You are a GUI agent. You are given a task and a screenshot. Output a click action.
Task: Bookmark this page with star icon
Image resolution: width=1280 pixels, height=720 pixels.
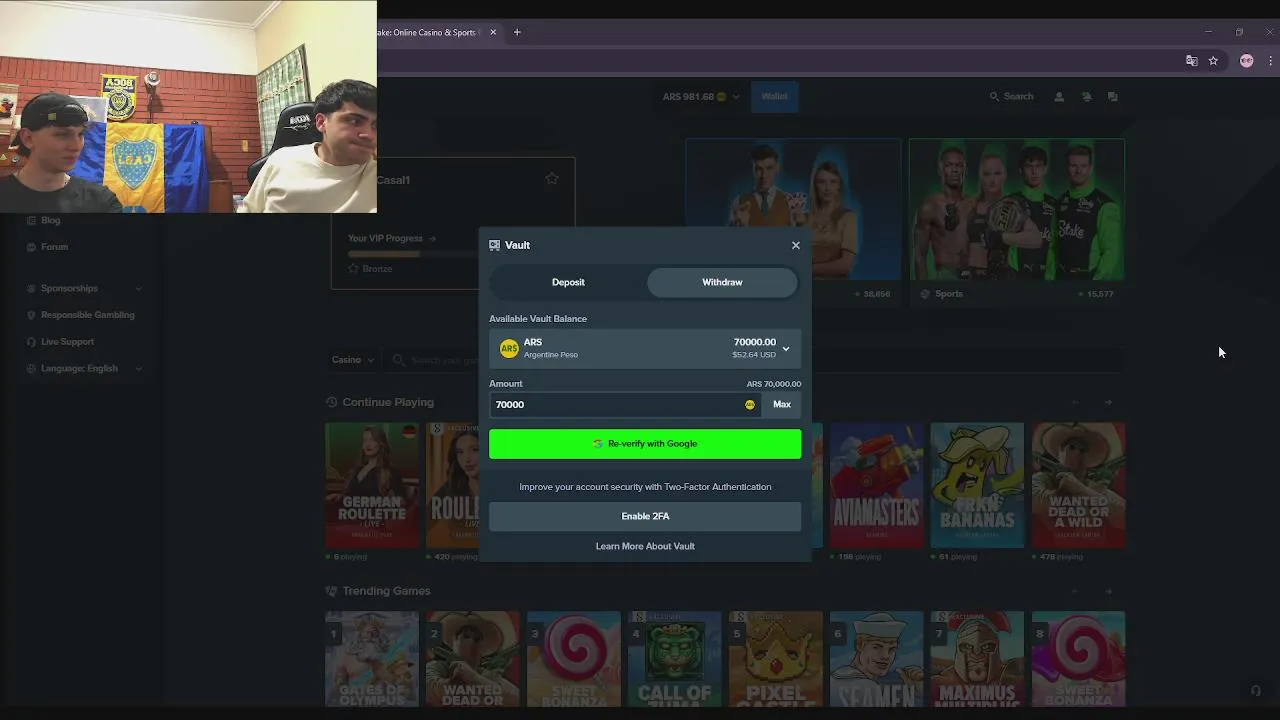pos(1213,61)
